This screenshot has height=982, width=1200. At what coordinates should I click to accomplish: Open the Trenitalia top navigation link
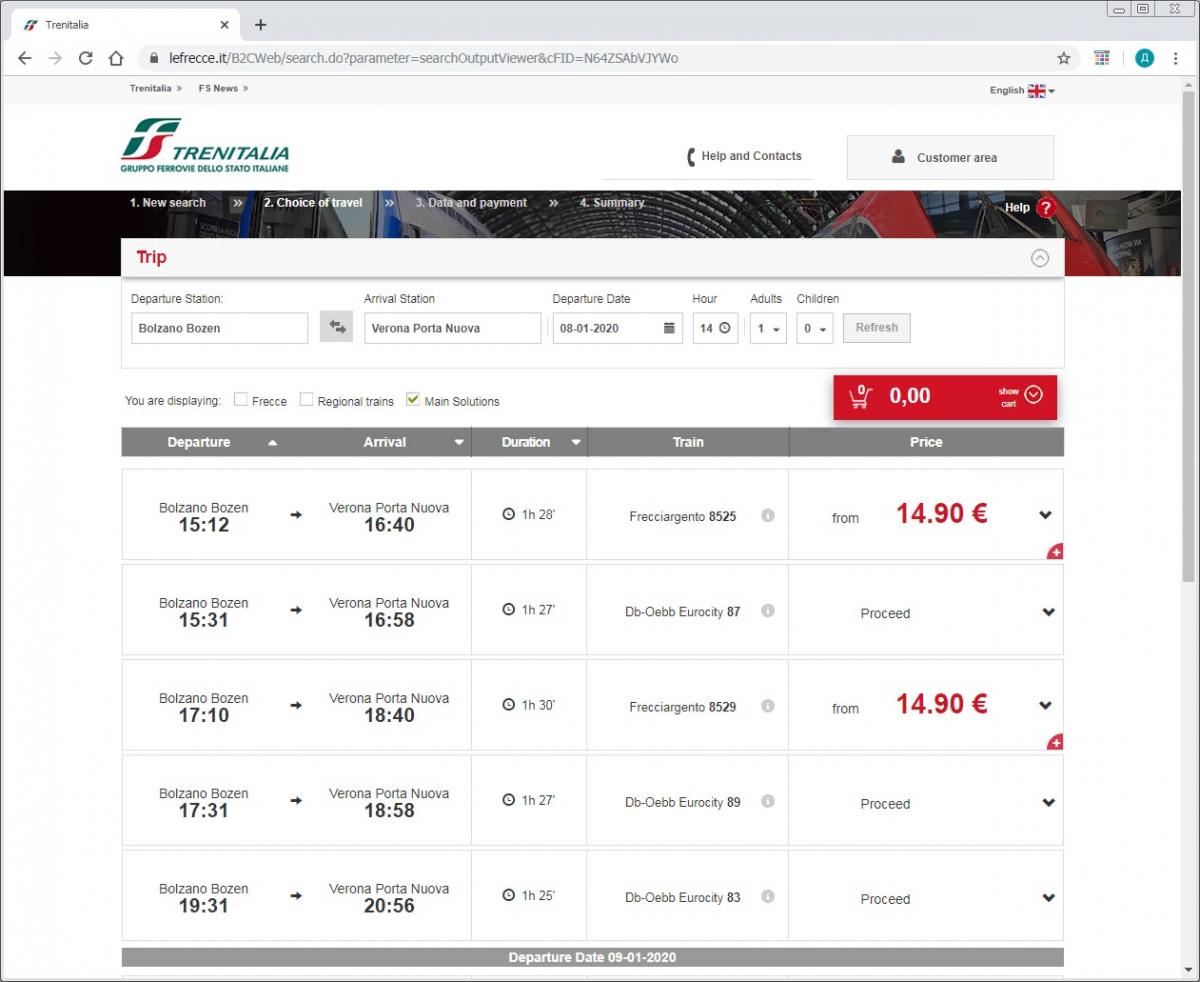coord(155,88)
